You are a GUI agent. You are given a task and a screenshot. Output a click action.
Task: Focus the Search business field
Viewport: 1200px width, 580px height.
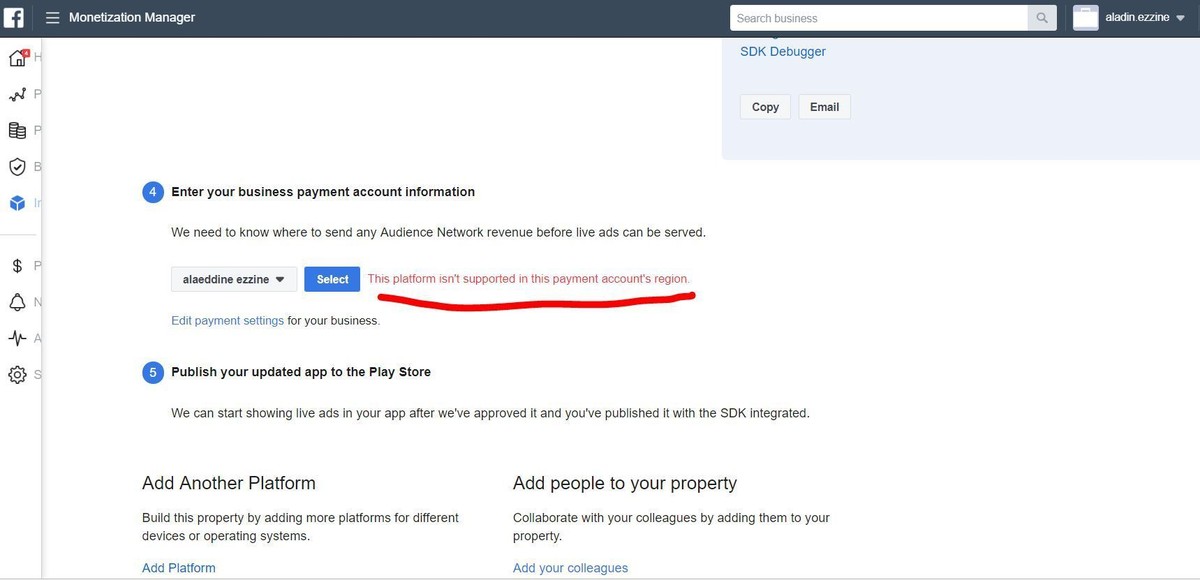click(879, 18)
